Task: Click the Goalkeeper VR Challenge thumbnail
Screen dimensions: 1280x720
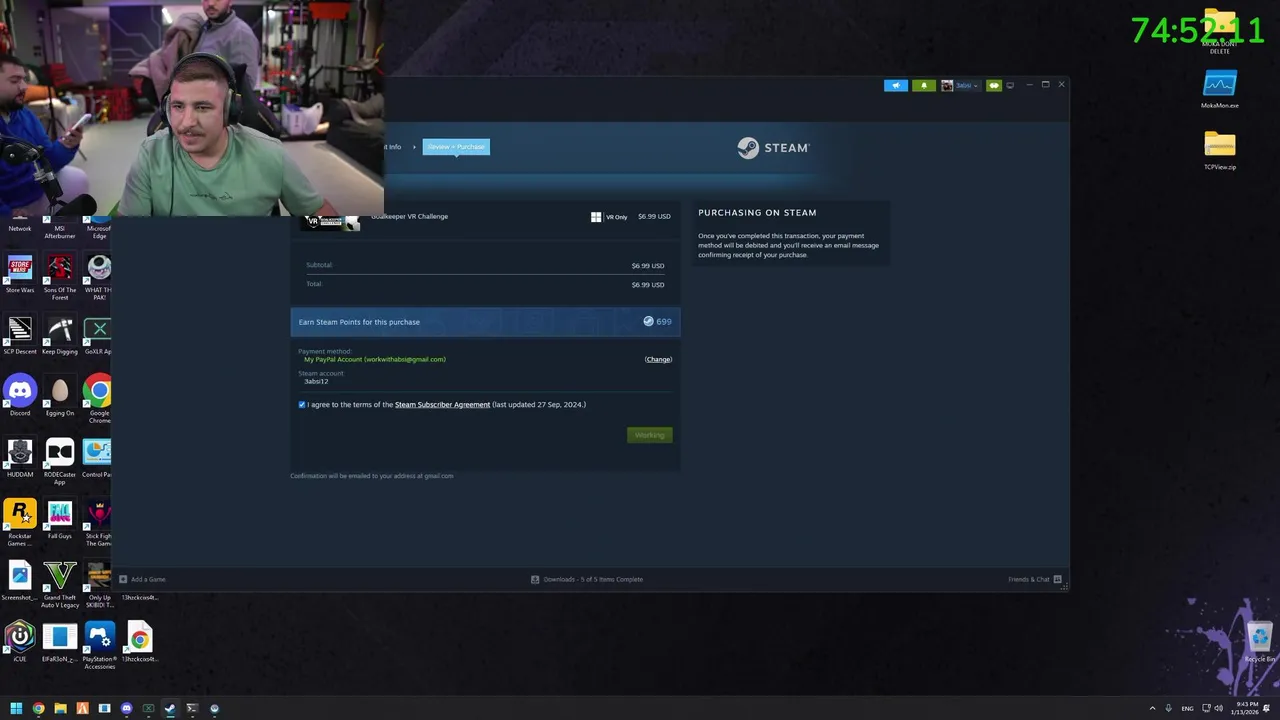Action: click(331, 223)
